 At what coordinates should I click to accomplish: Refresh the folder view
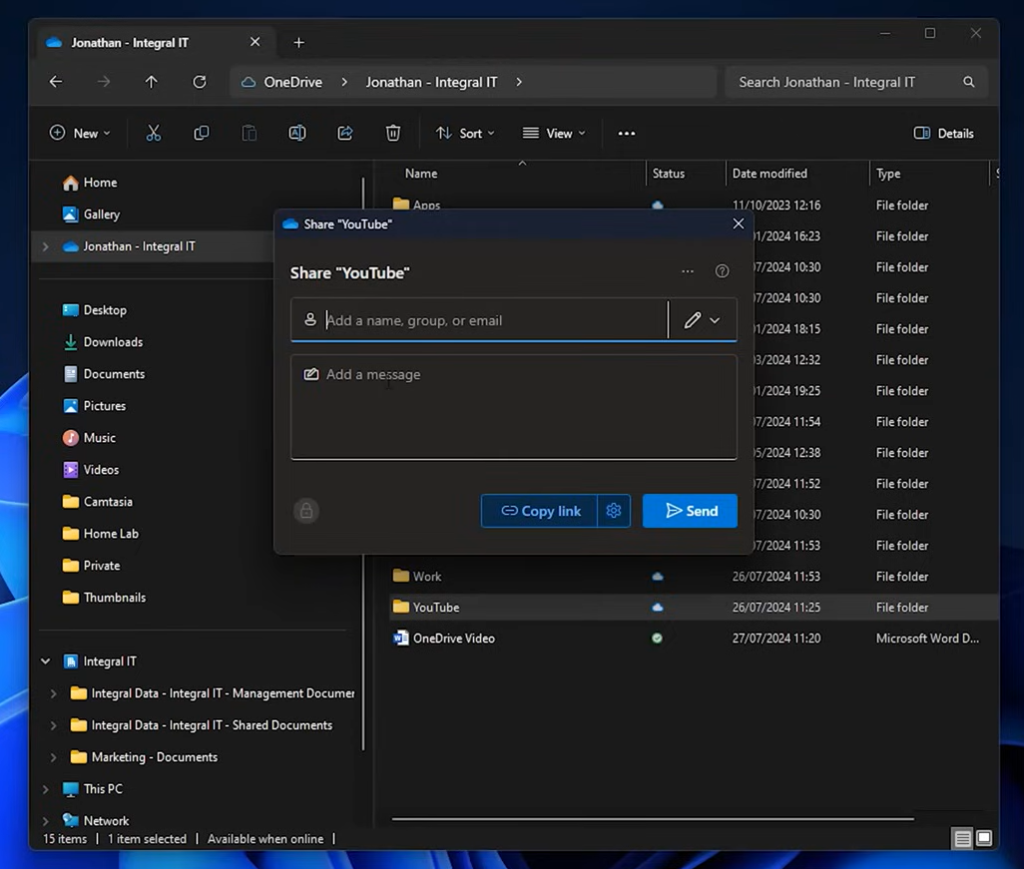point(199,82)
